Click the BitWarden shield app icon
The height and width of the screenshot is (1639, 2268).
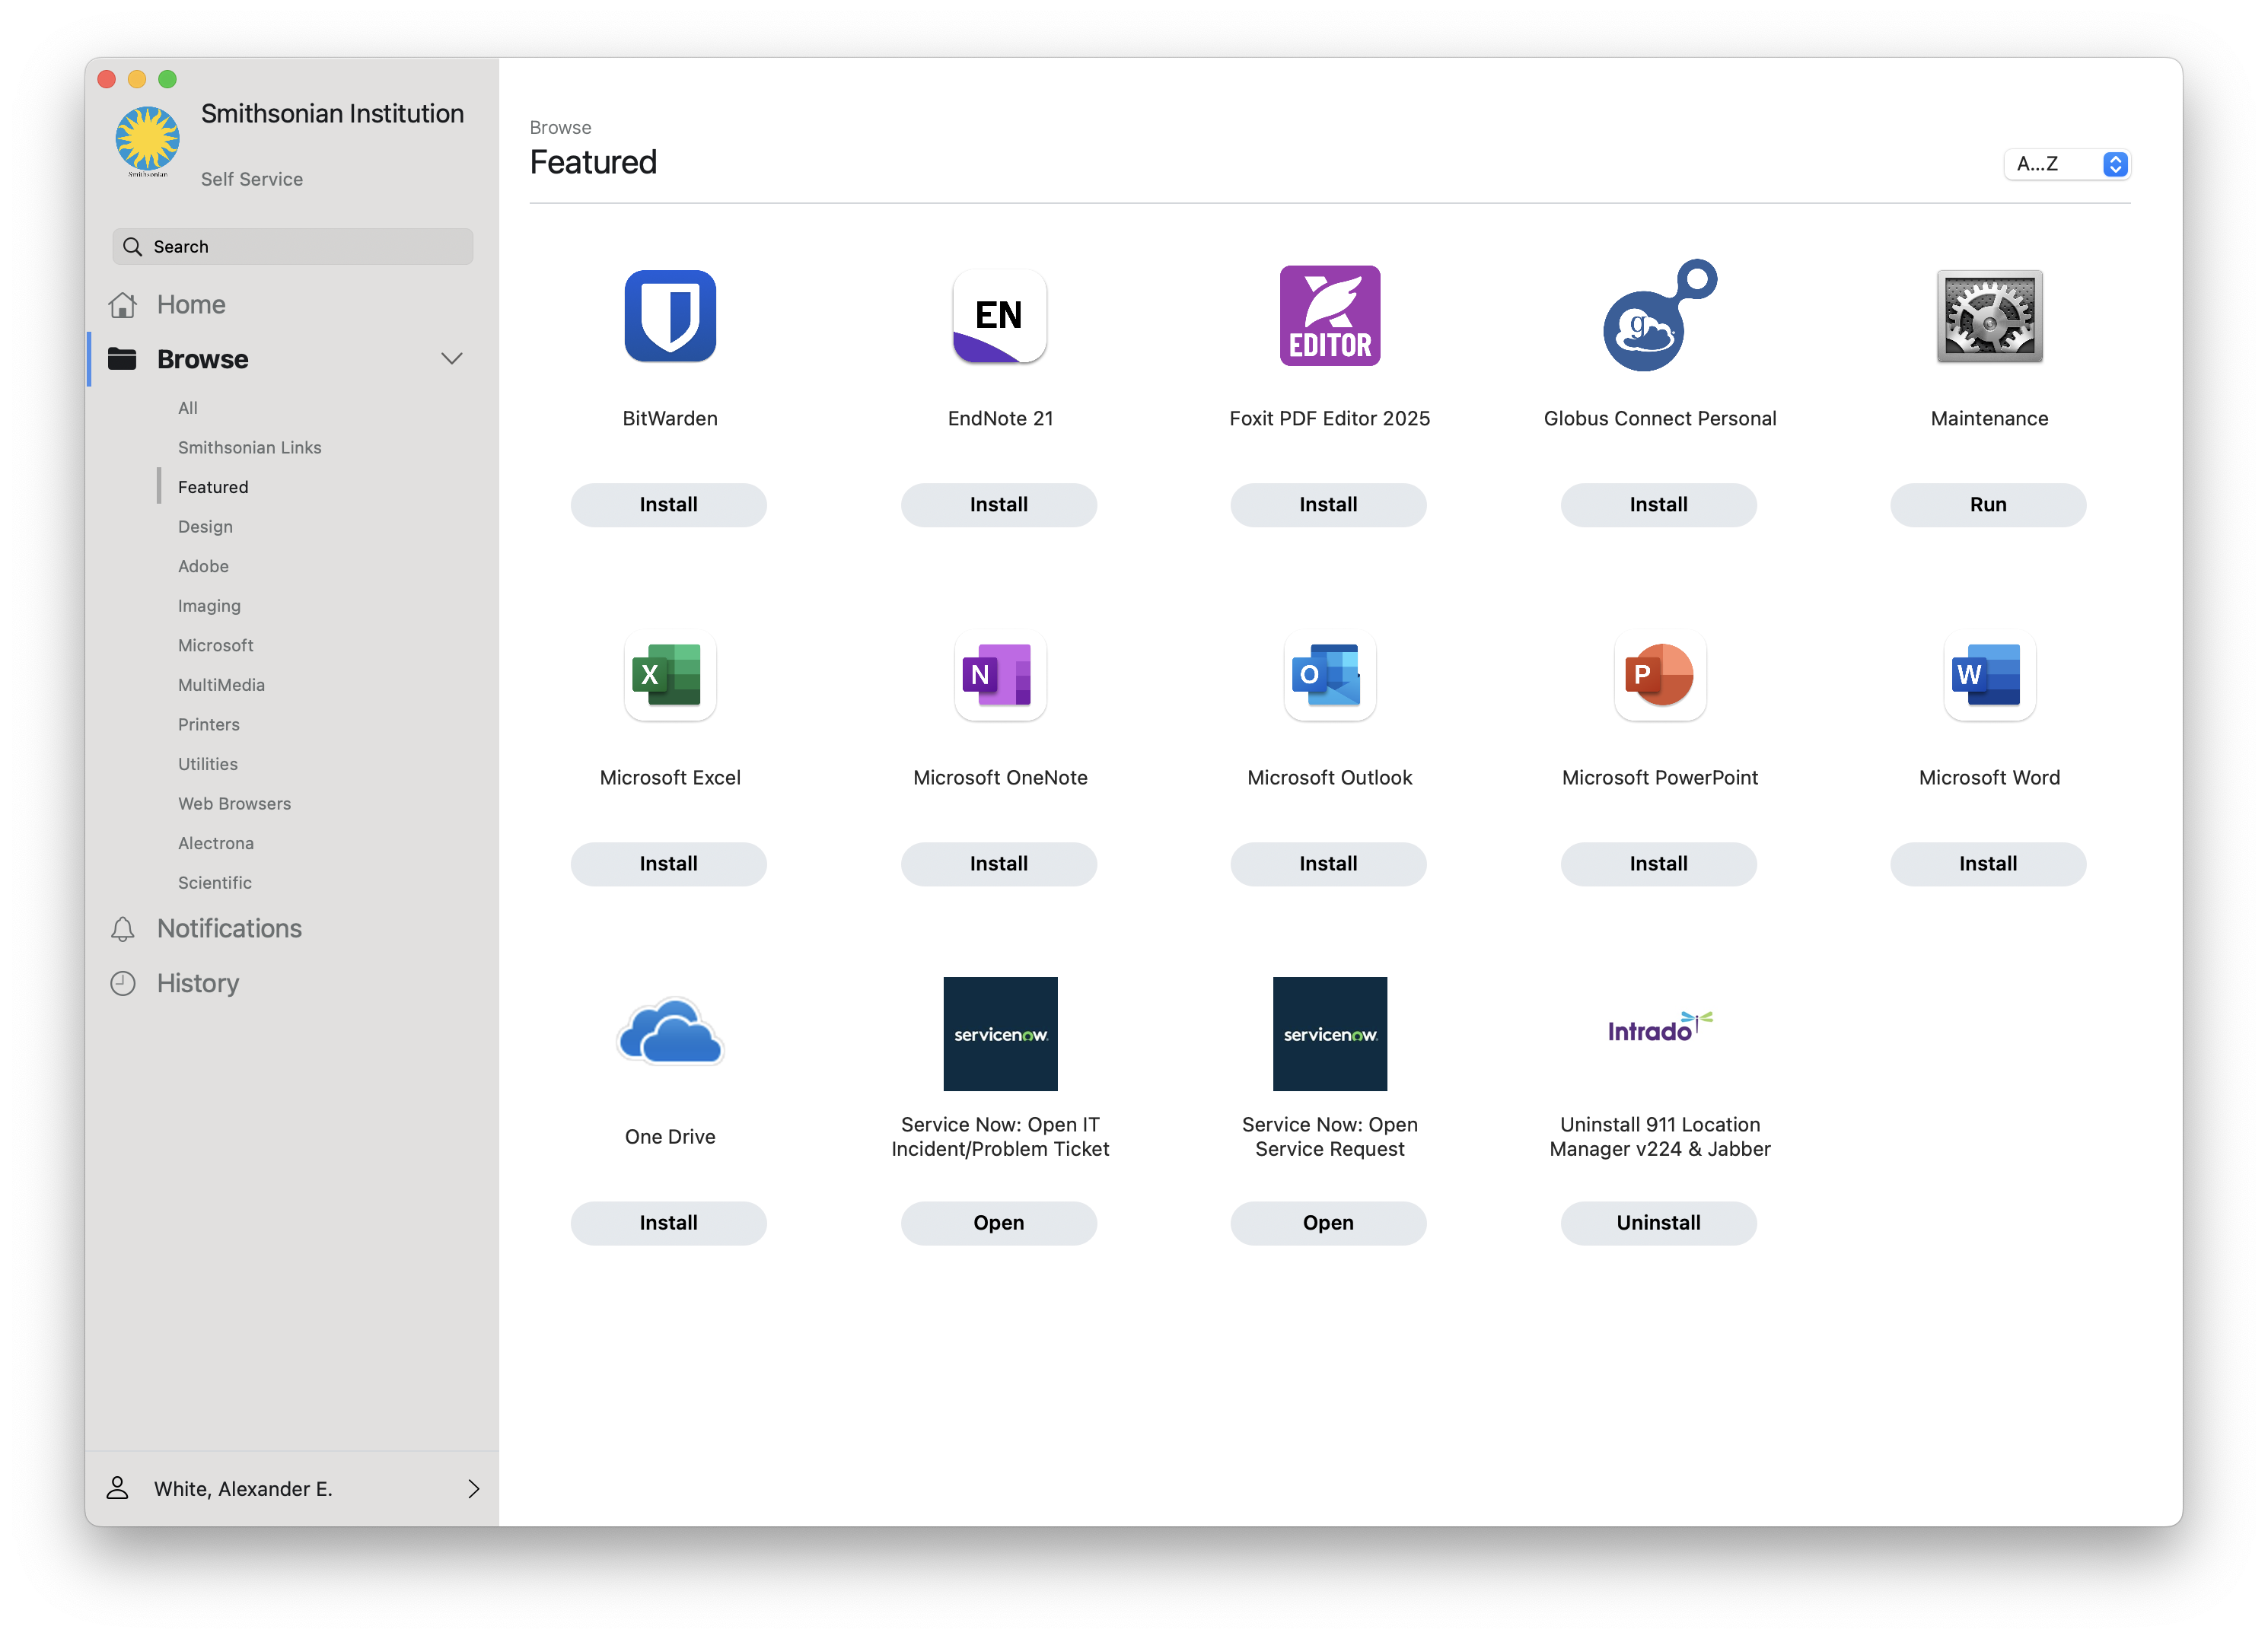click(x=670, y=316)
